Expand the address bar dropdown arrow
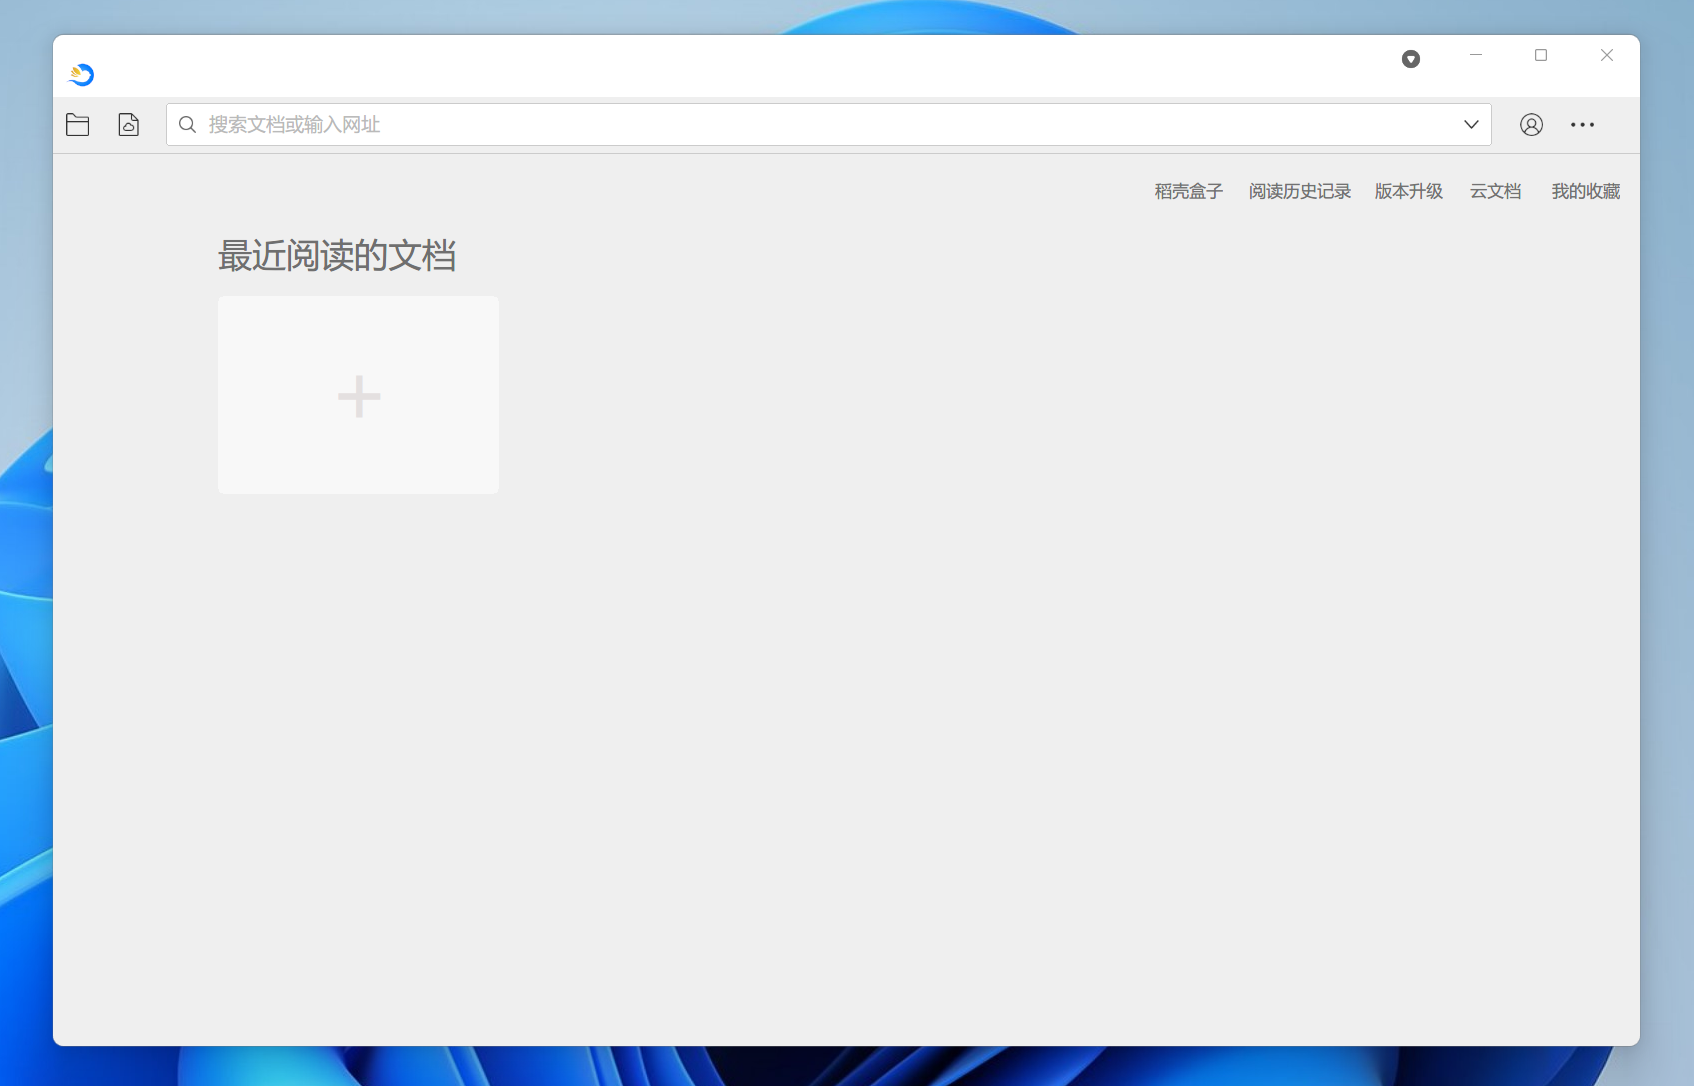This screenshot has height=1086, width=1694. 1471,125
